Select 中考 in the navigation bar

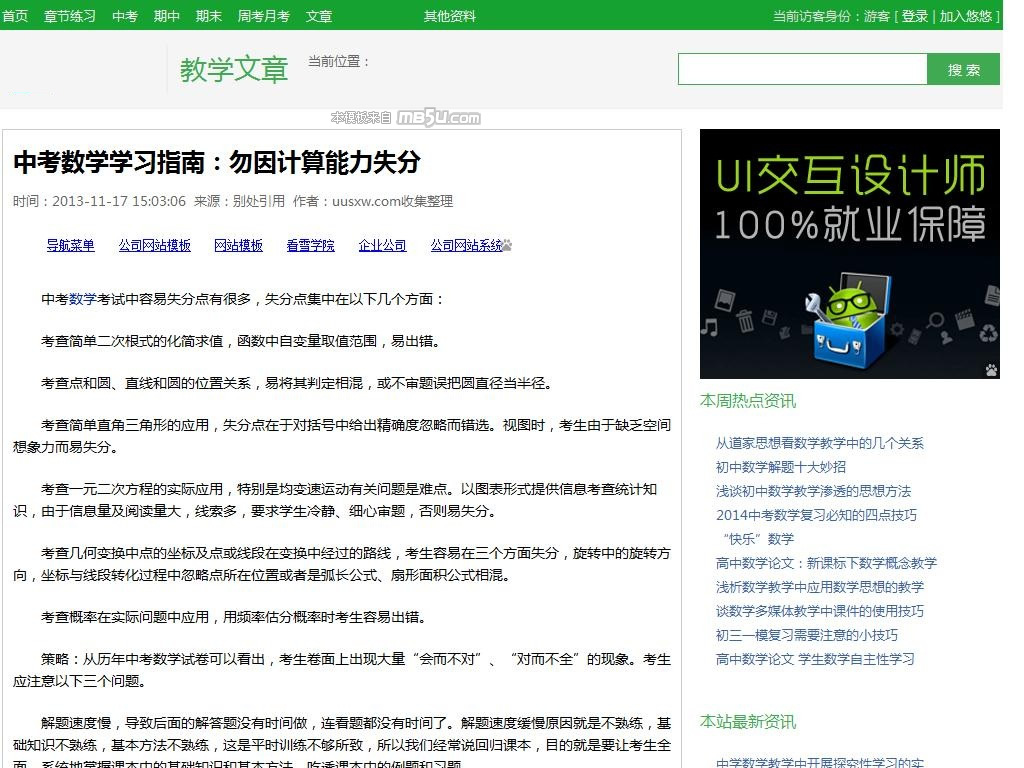pos(125,16)
